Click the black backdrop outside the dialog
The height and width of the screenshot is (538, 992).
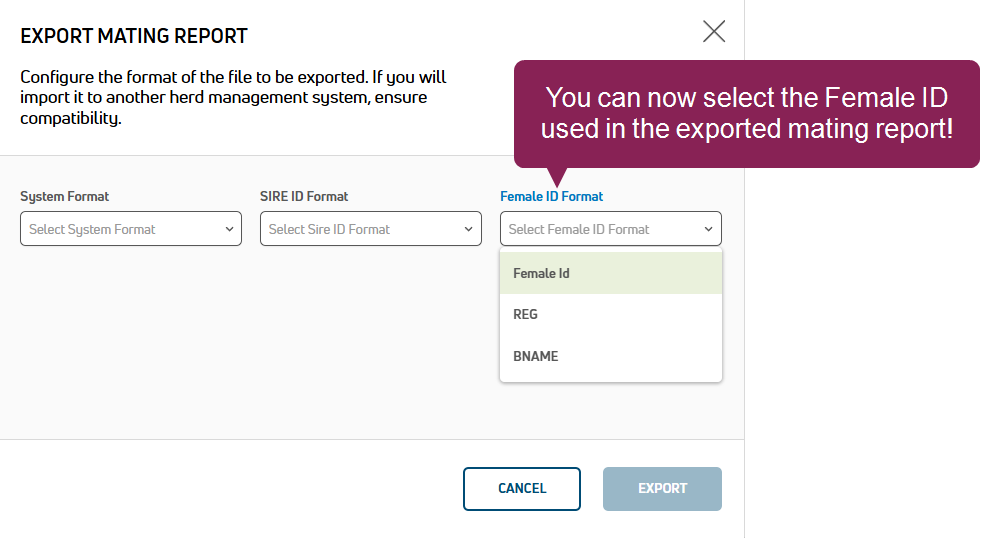tap(868, 350)
